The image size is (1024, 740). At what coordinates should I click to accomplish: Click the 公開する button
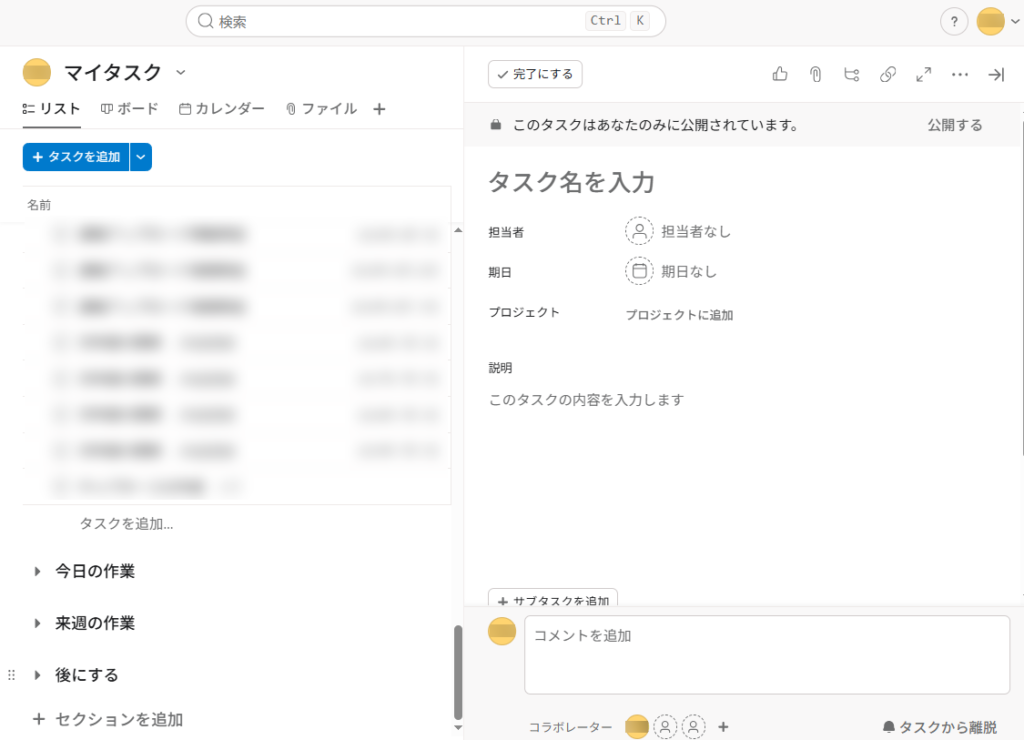tap(954, 125)
